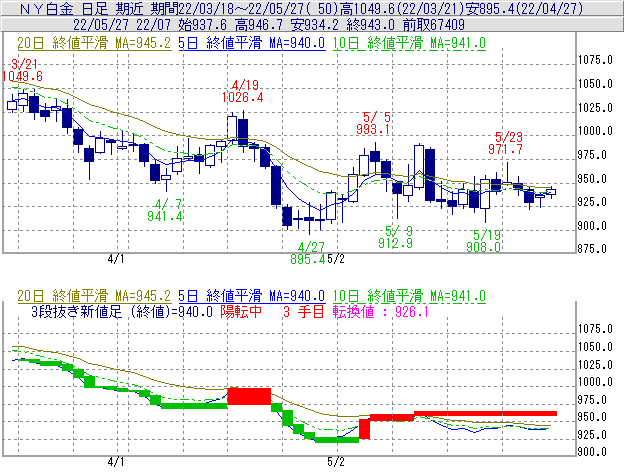Click the 5/19 908.0 low annotation
Image resolution: width=624 pixels, height=475 pixels.
click(484, 241)
